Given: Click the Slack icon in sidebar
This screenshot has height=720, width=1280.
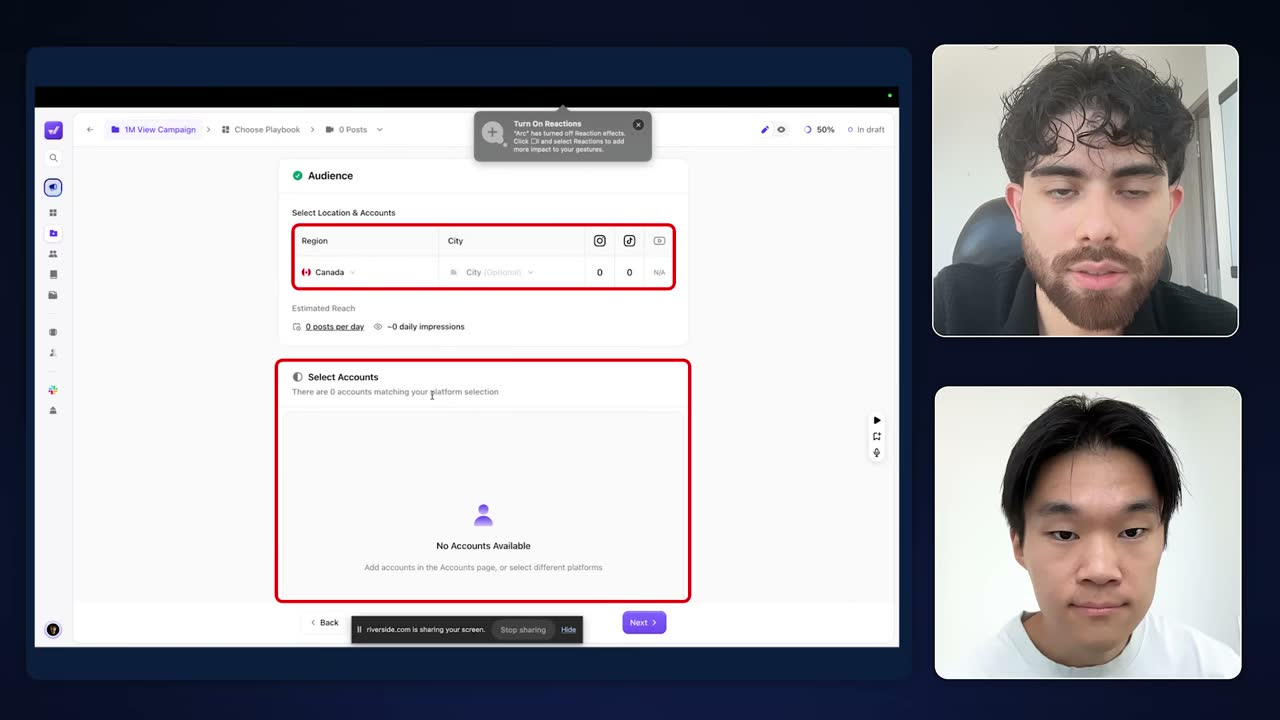Looking at the screenshot, I should [x=53, y=389].
